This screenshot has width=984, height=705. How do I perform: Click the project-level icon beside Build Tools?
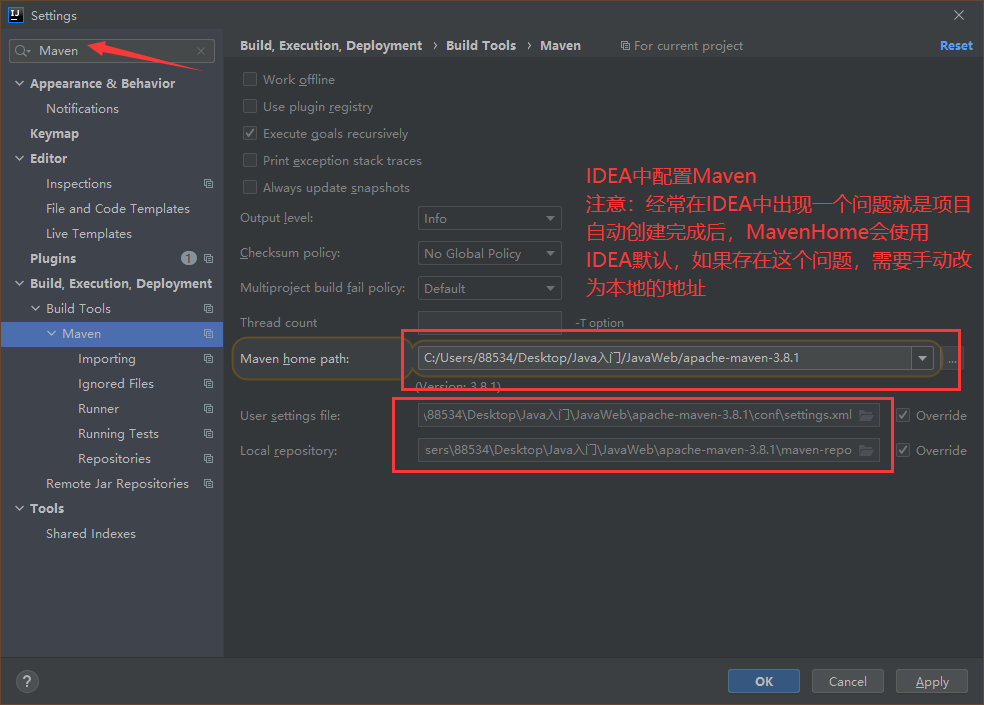(208, 308)
